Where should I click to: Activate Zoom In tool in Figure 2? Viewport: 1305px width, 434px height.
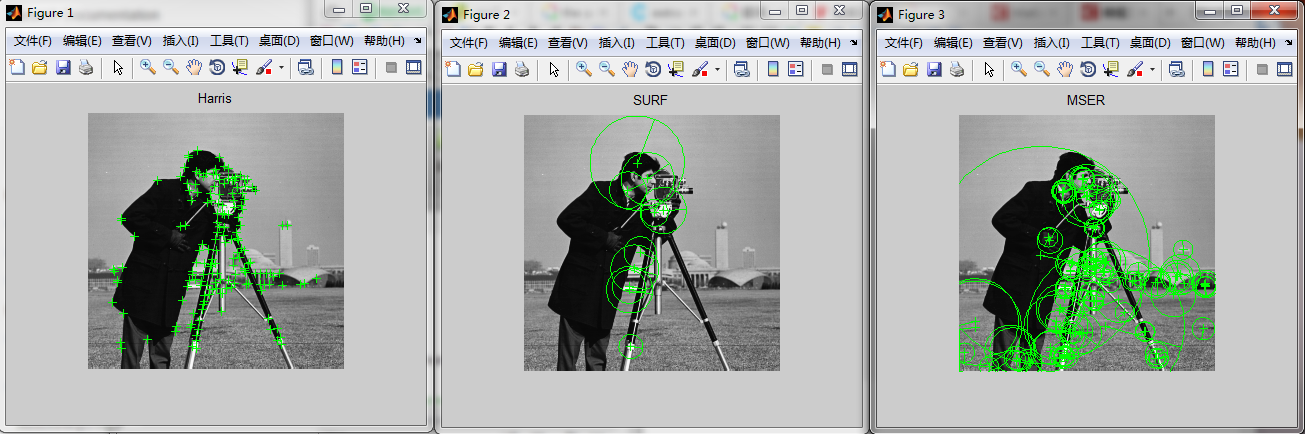click(584, 69)
